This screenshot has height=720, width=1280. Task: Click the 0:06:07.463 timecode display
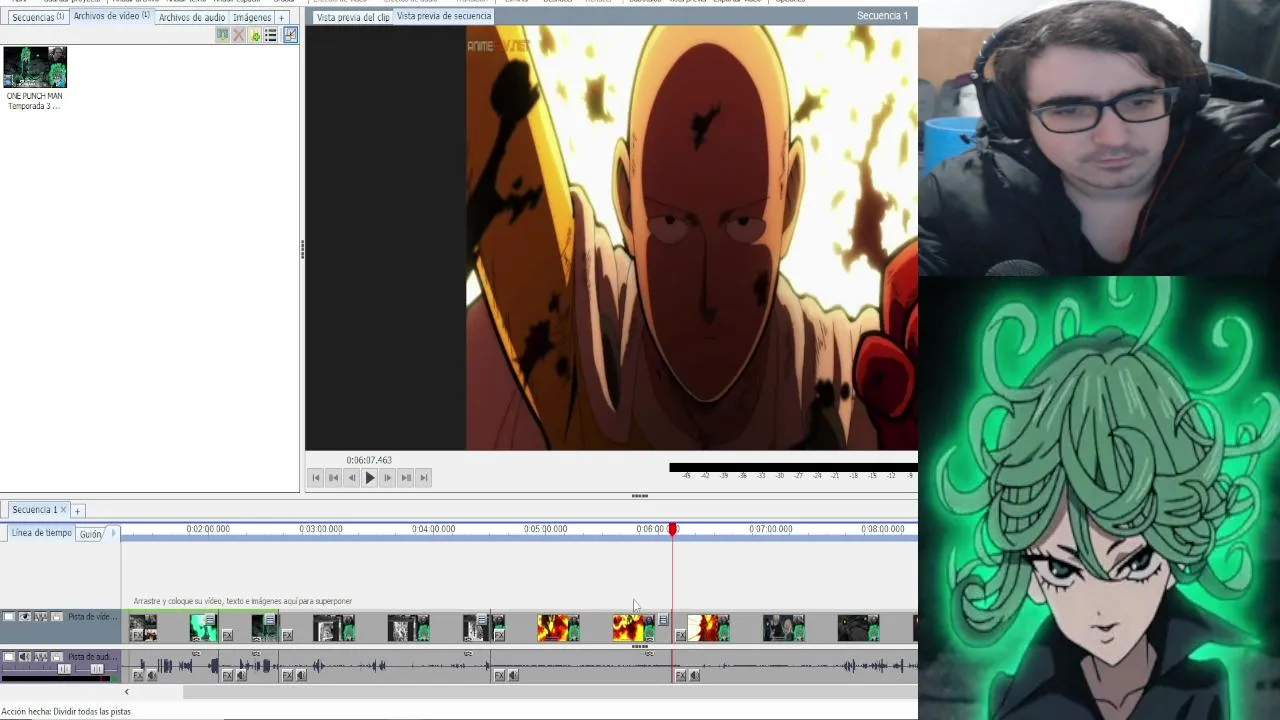369,460
